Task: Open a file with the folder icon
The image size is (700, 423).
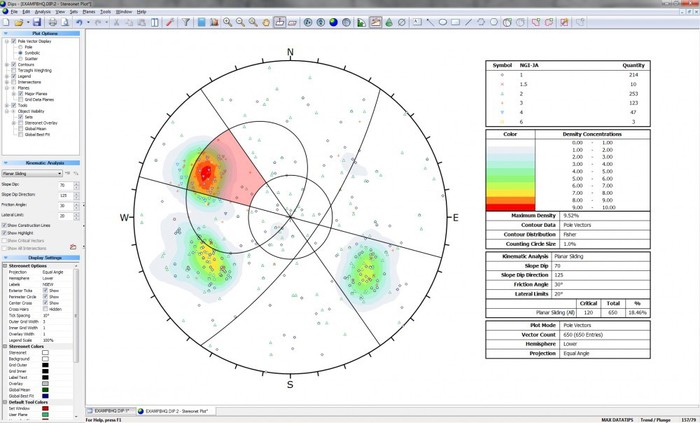Action: tap(18, 21)
